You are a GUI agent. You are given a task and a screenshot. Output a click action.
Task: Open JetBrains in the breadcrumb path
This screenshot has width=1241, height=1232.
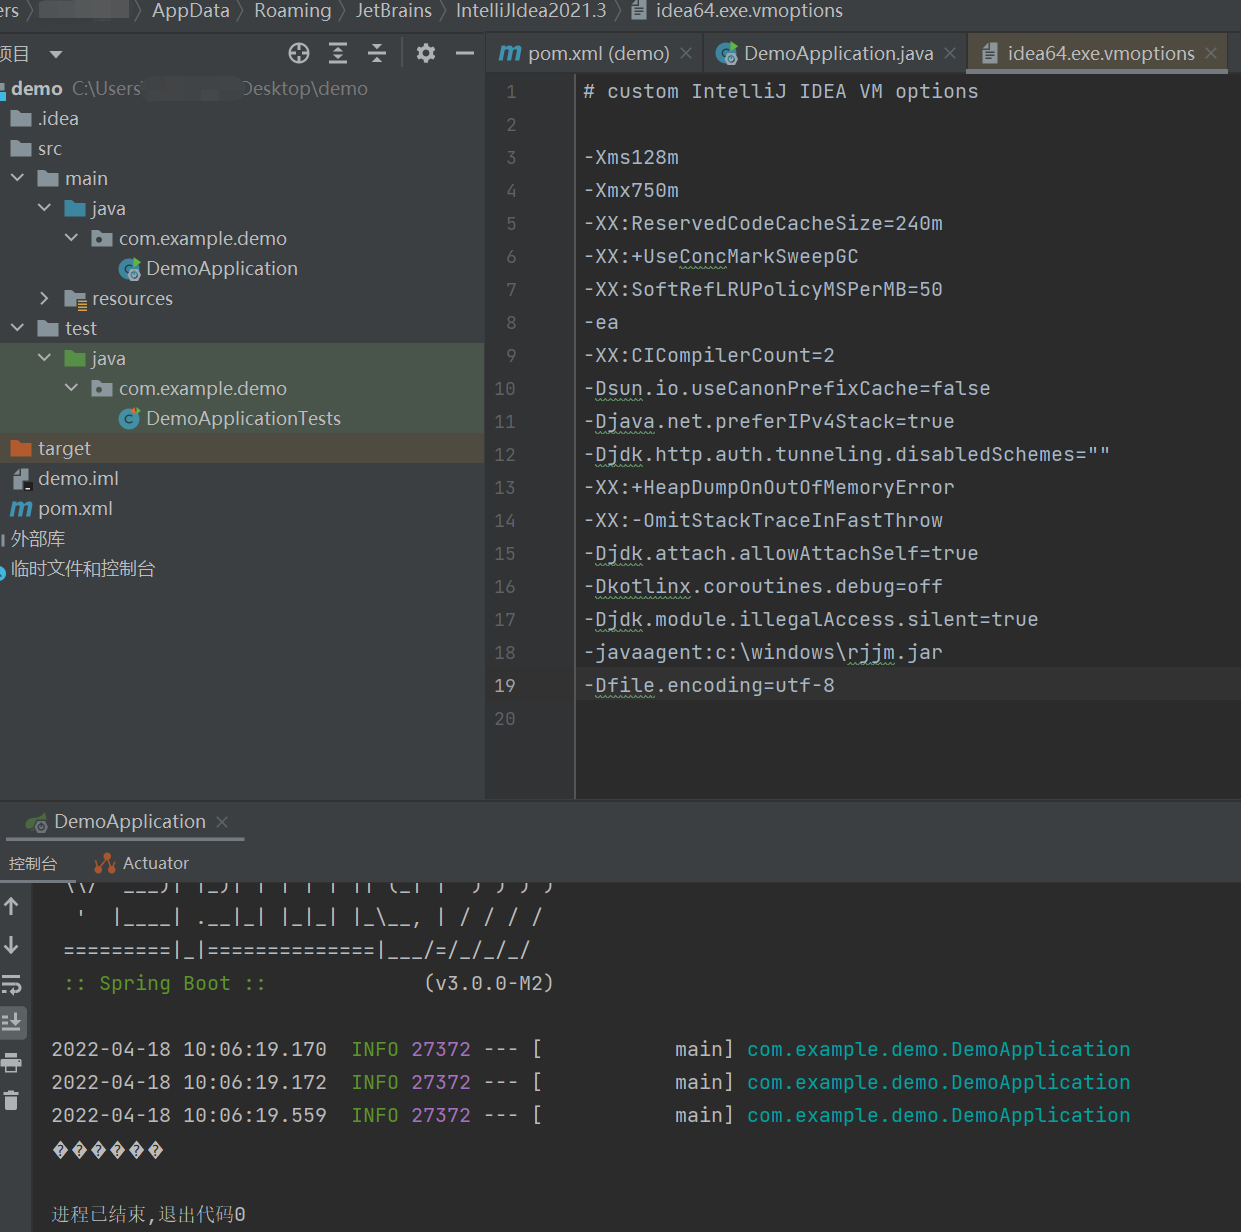(x=394, y=11)
